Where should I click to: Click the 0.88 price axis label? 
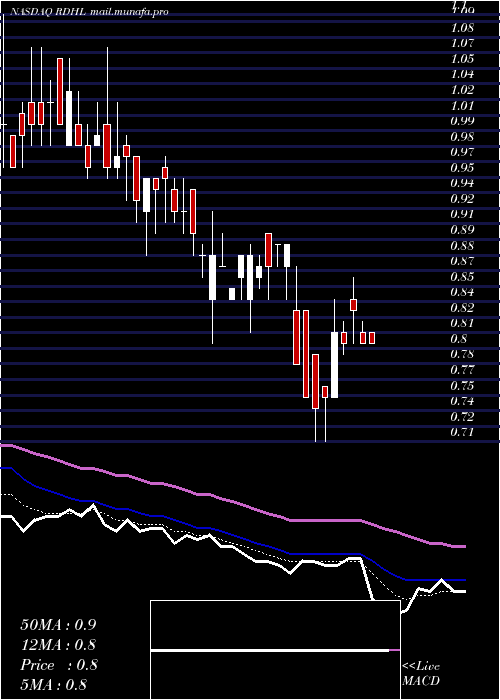tap(462, 246)
